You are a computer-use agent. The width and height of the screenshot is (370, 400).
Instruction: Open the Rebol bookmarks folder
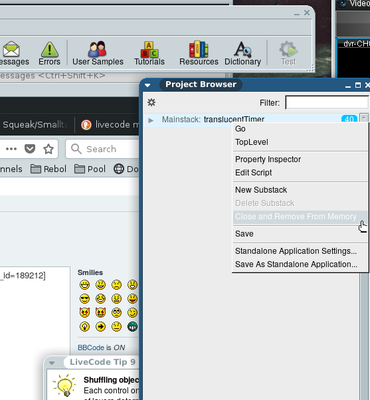49,169
